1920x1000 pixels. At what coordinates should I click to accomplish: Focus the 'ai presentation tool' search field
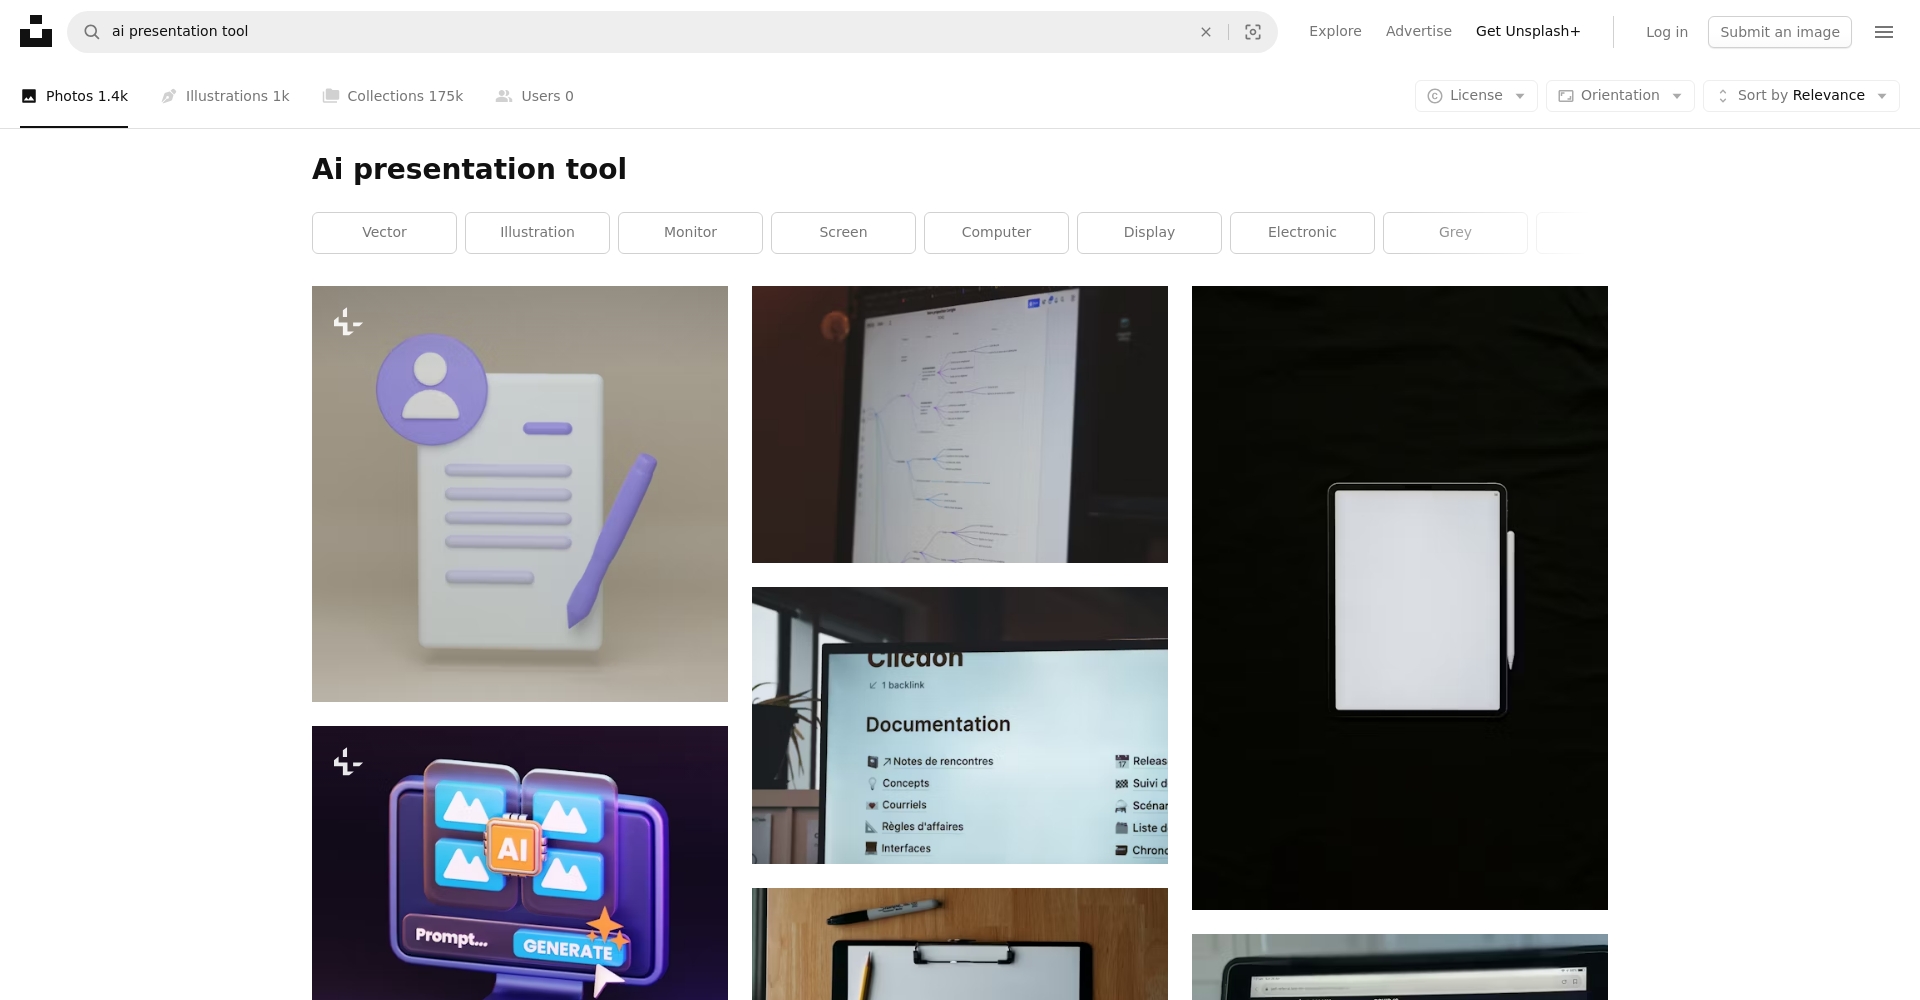(x=645, y=32)
